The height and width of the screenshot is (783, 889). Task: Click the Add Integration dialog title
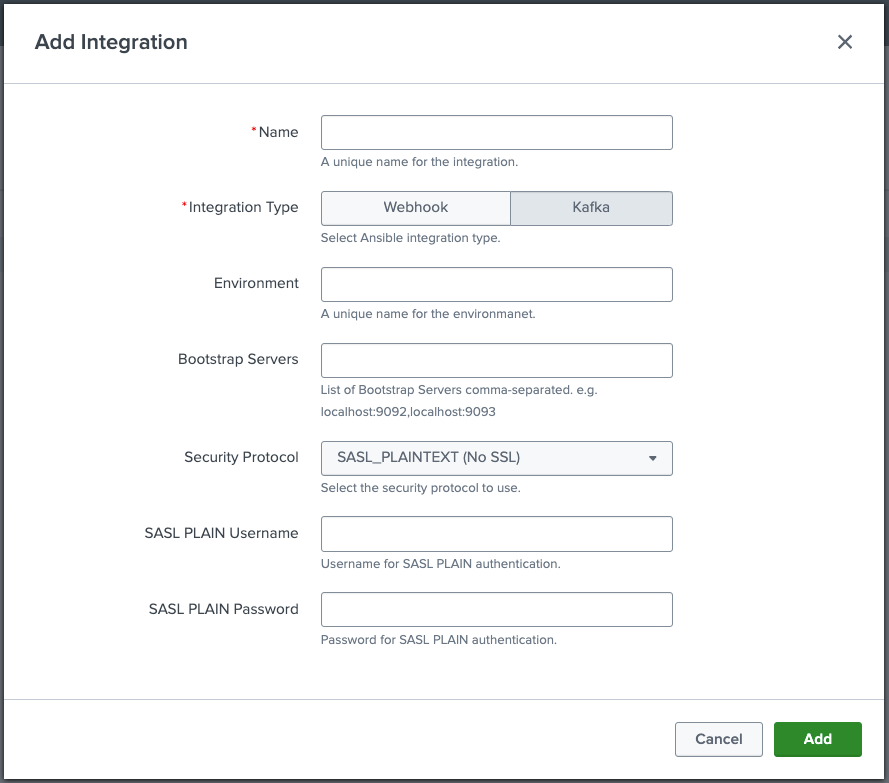pyautogui.click(x=111, y=42)
